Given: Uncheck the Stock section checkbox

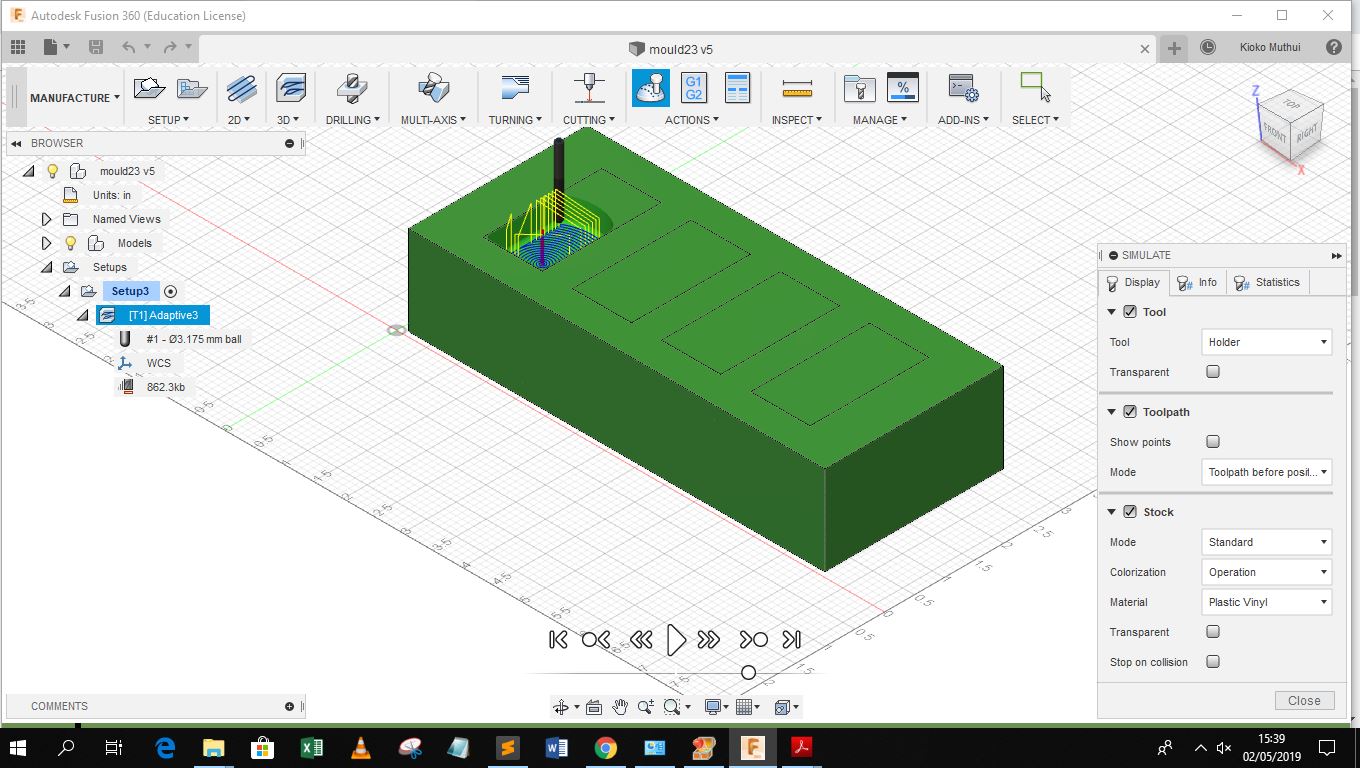Looking at the screenshot, I should [1130, 512].
